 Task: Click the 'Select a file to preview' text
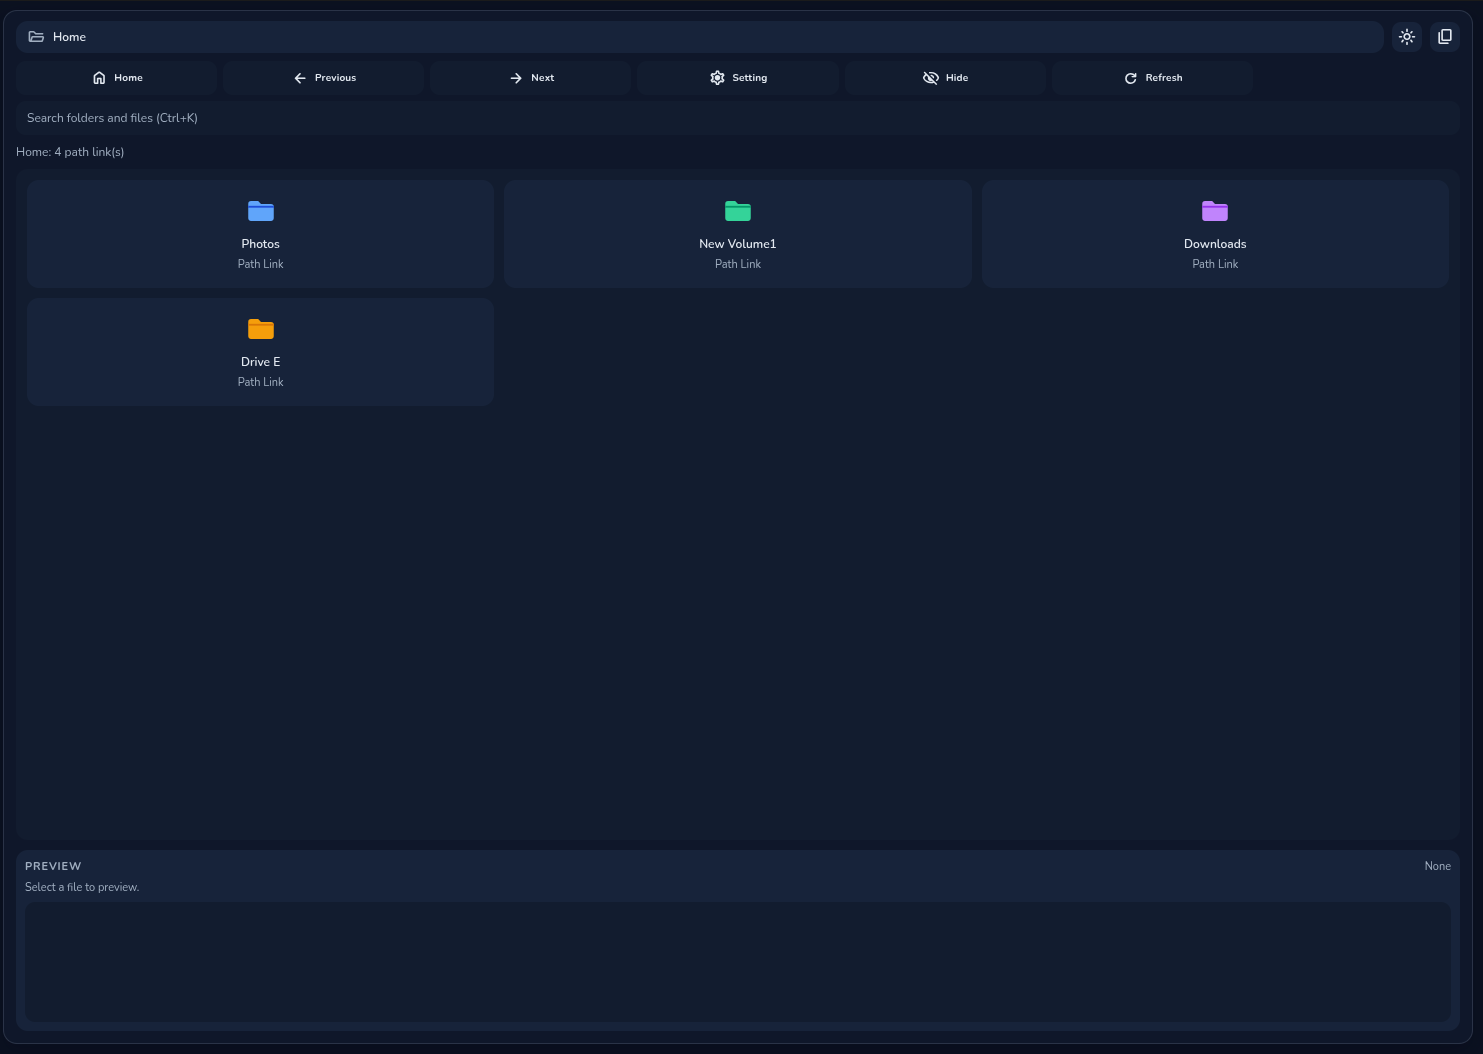pyautogui.click(x=82, y=887)
